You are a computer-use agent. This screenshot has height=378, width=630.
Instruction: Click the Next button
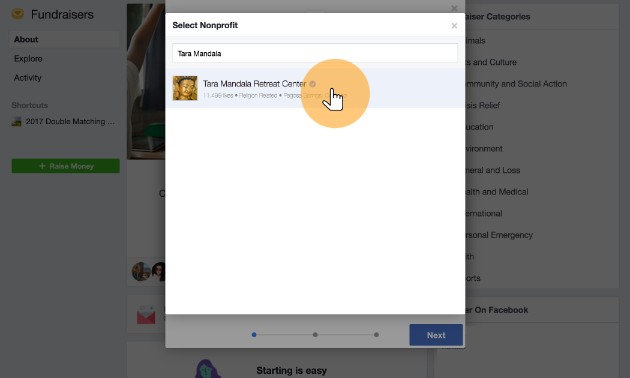coord(436,335)
